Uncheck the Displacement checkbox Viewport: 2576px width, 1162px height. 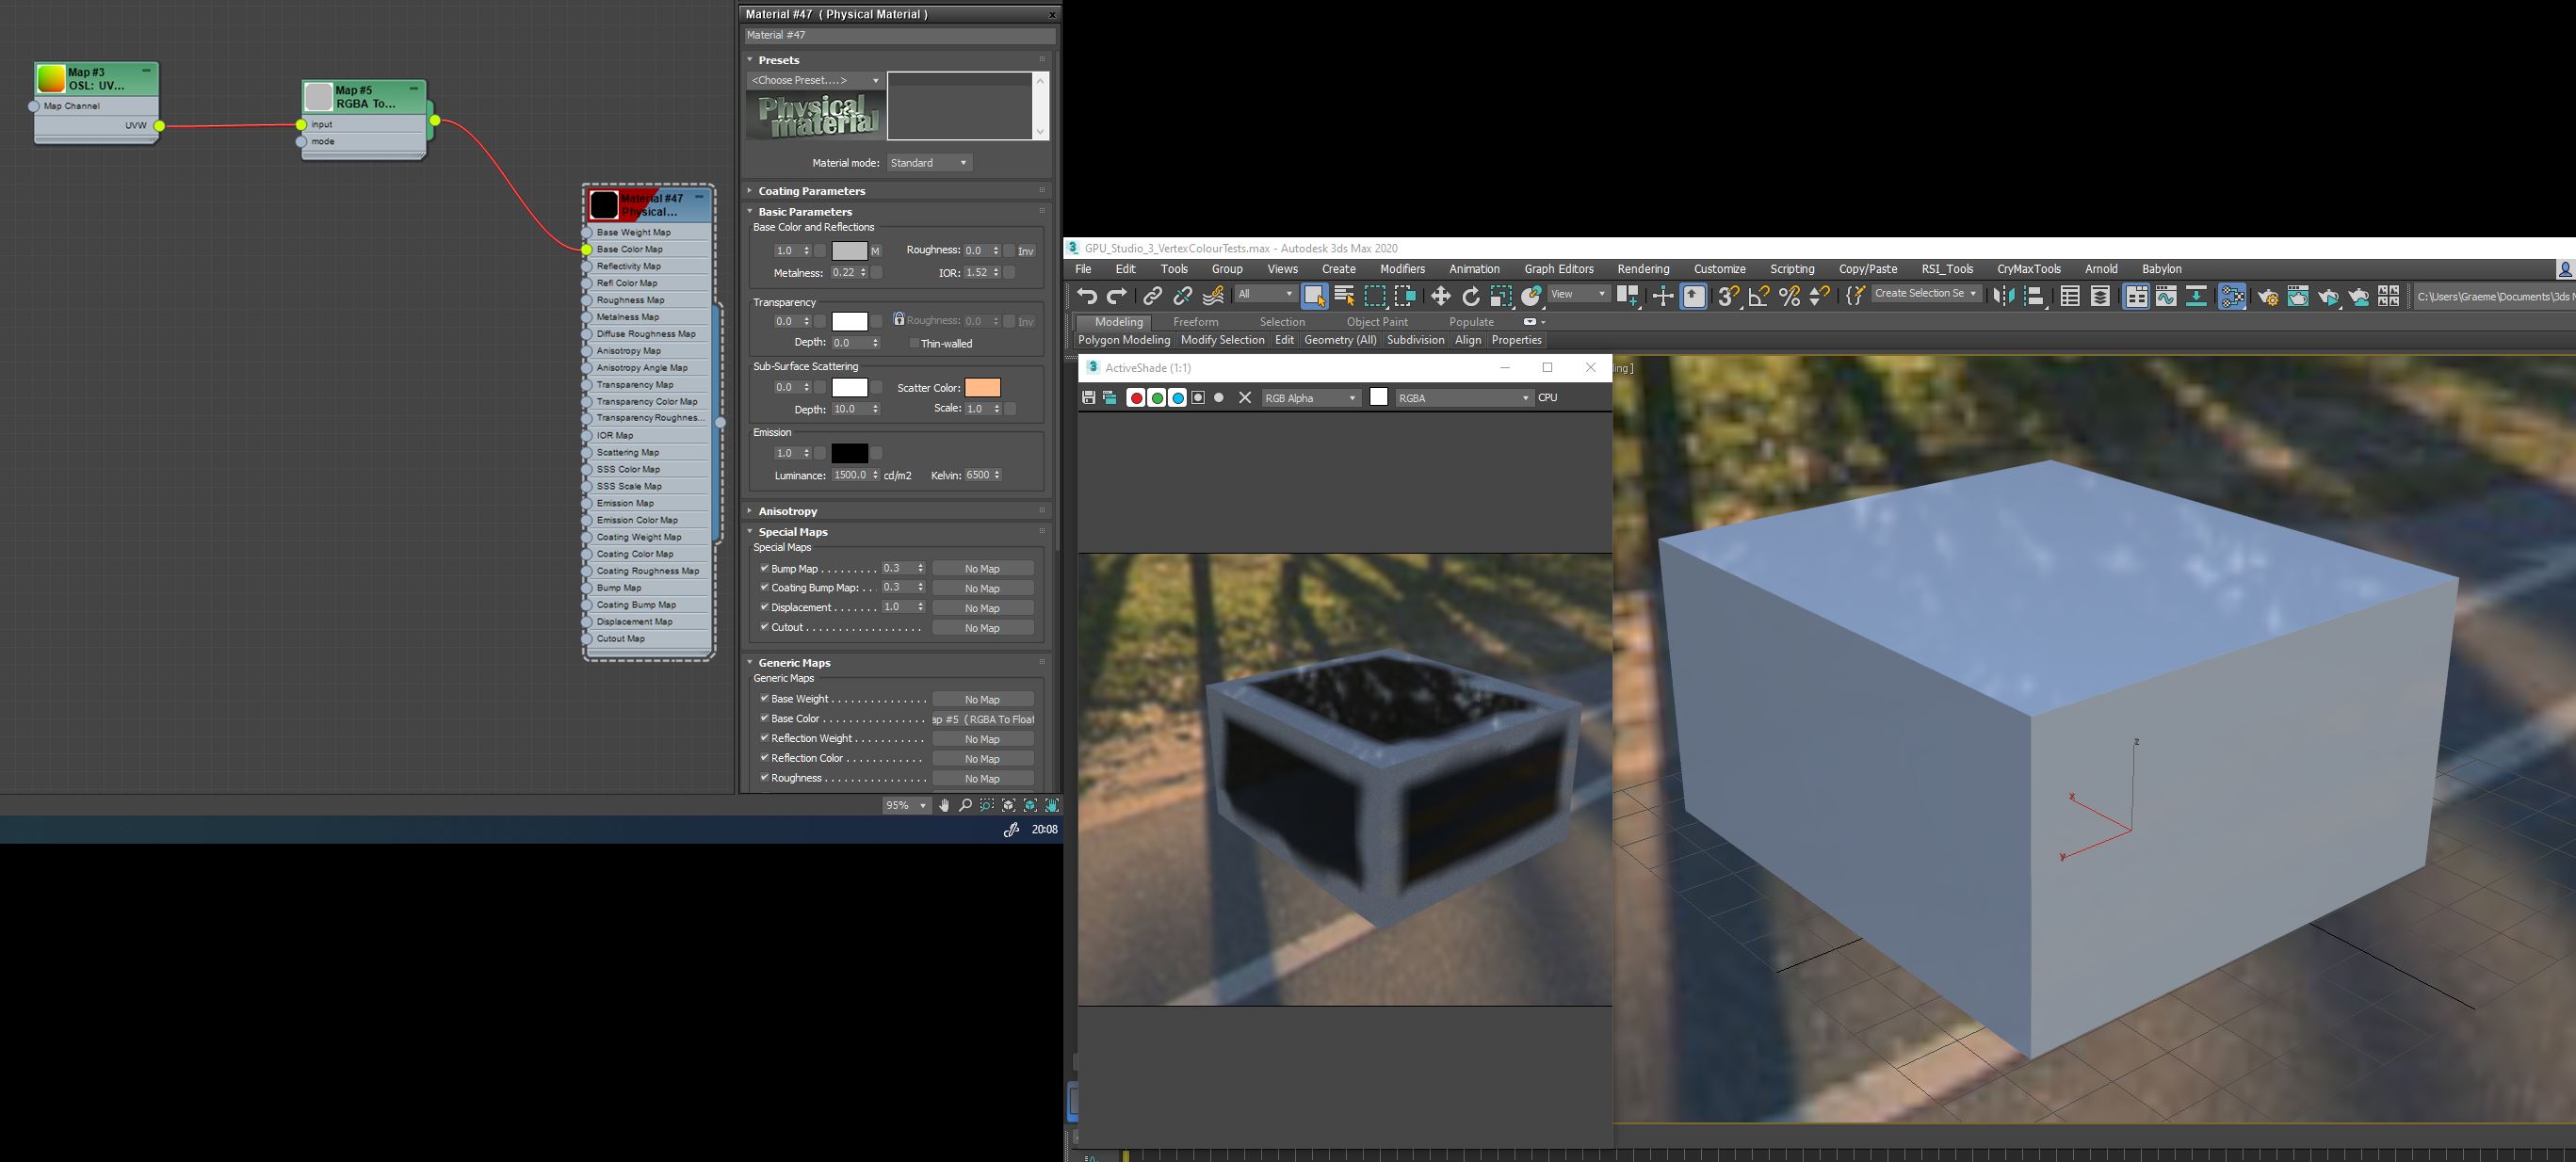coord(765,607)
